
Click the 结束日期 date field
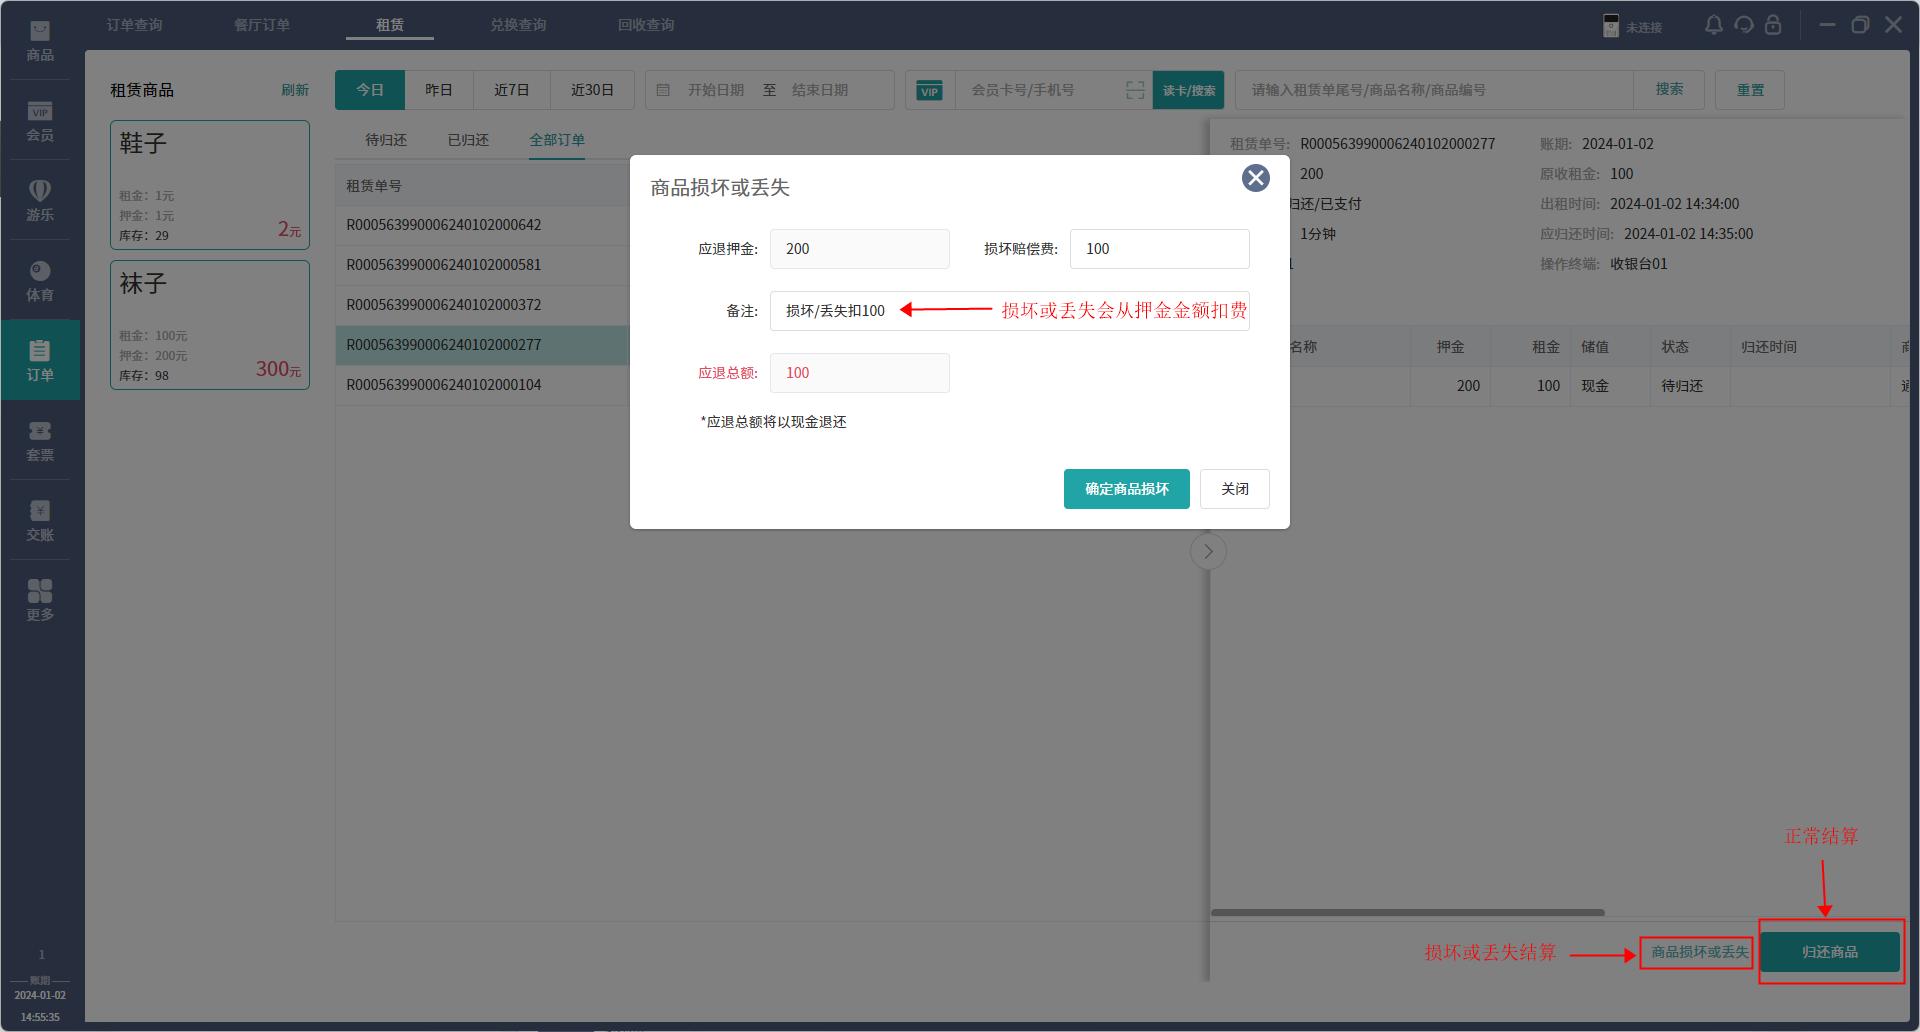pyautogui.click(x=820, y=90)
